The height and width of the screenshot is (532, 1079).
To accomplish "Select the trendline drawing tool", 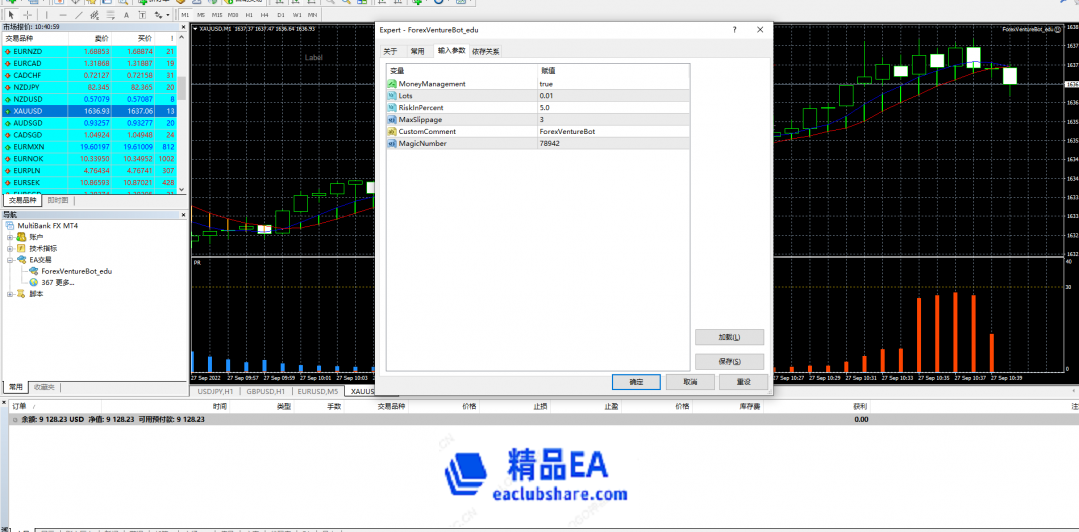I will pyautogui.click(x=79, y=14).
